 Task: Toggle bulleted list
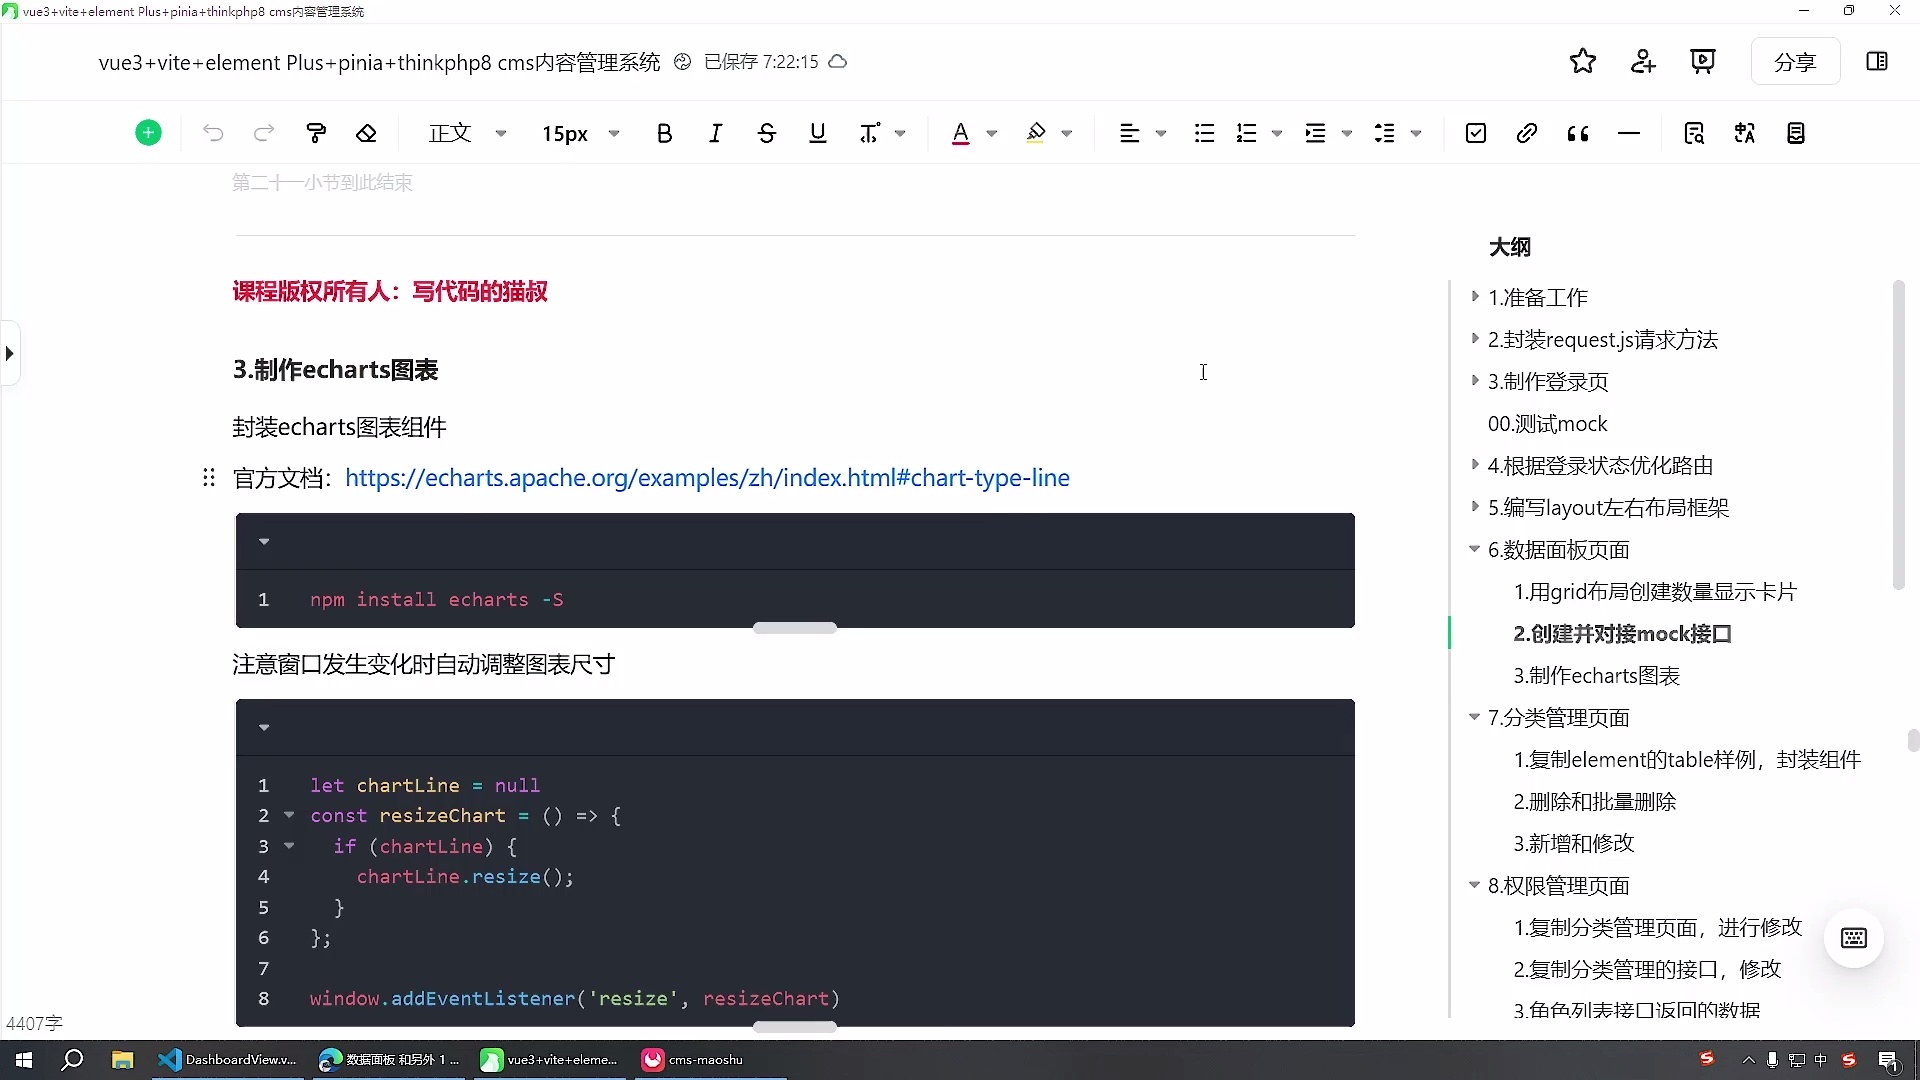click(x=1204, y=133)
